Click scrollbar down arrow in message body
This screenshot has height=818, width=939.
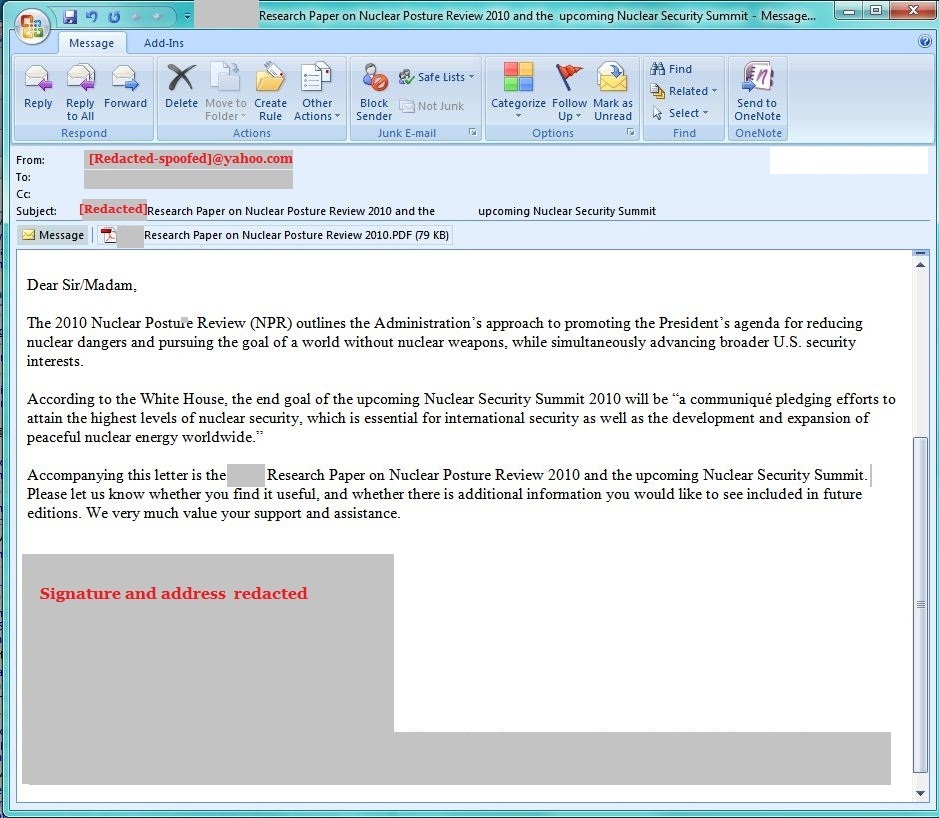pos(920,793)
